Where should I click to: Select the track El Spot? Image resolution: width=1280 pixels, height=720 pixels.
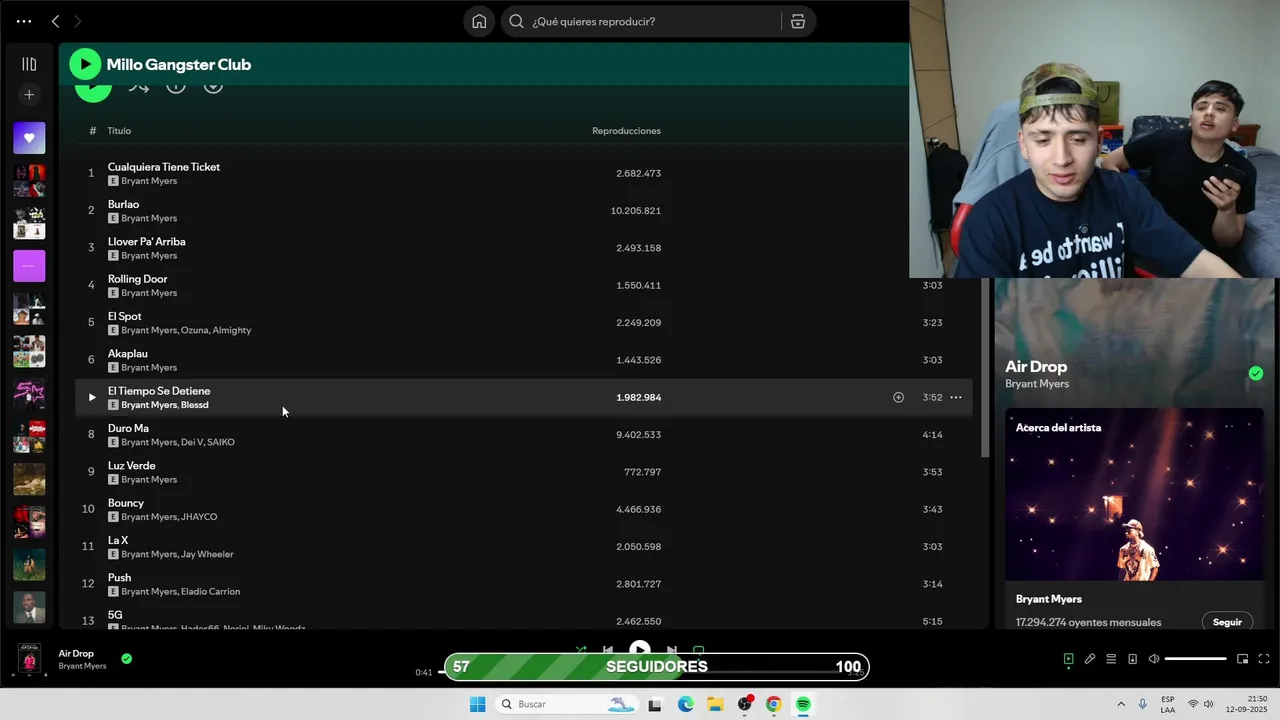(x=125, y=316)
